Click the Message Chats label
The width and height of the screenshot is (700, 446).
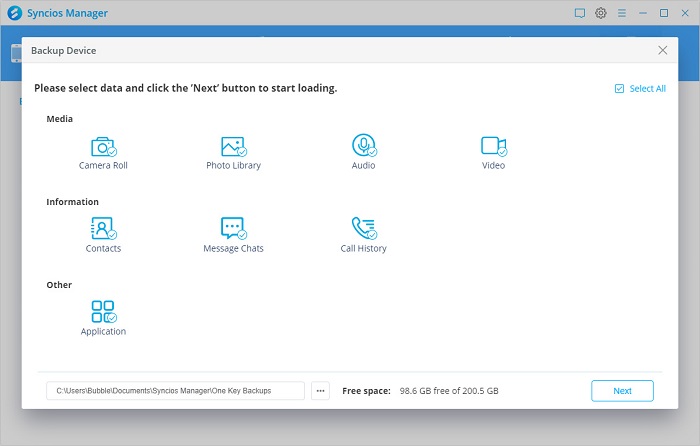tap(233, 249)
